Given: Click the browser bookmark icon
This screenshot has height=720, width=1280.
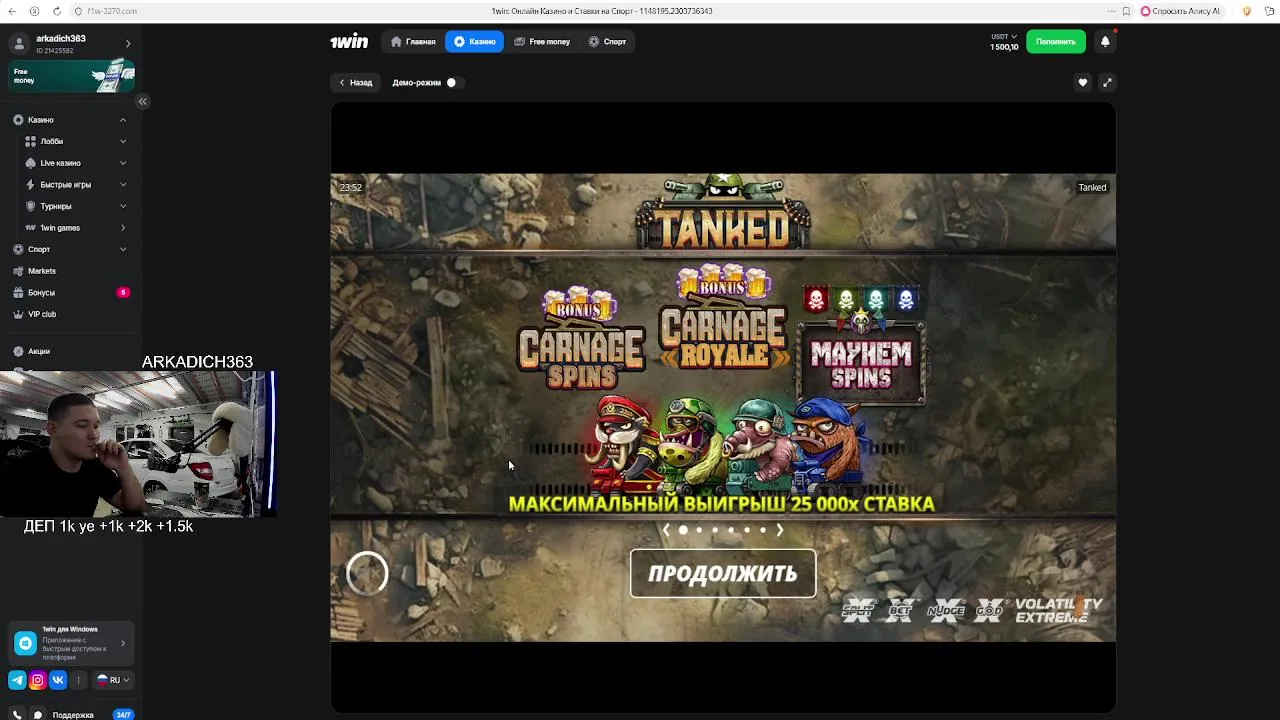Looking at the screenshot, I should (1126, 11).
